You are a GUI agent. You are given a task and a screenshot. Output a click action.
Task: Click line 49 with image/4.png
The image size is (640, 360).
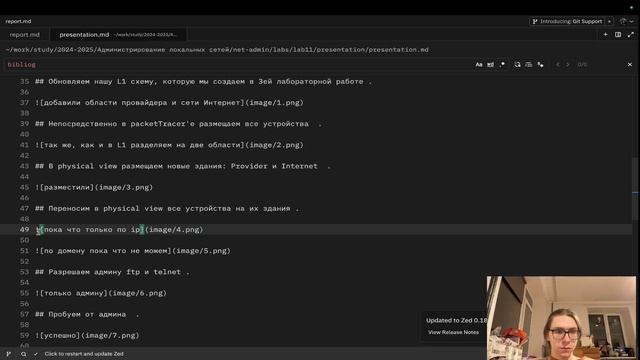point(119,230)
